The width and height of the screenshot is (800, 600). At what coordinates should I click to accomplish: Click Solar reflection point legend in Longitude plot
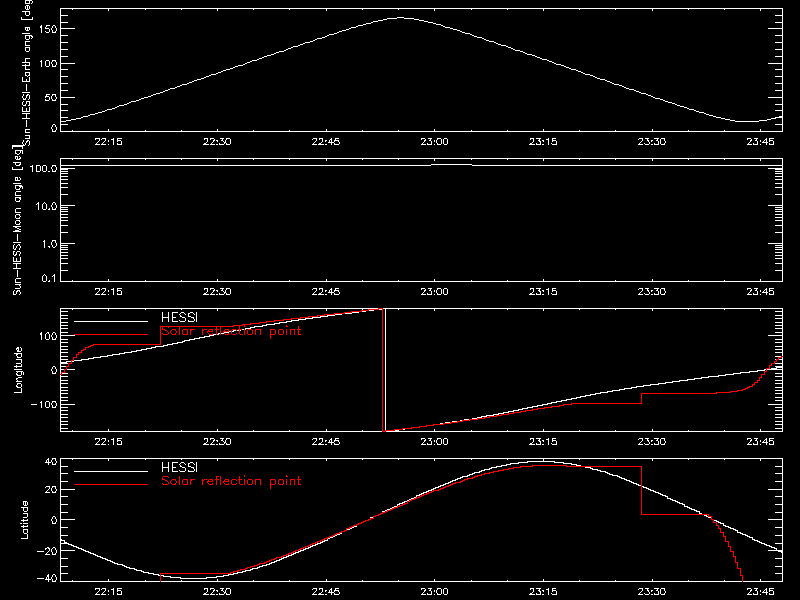231,331
